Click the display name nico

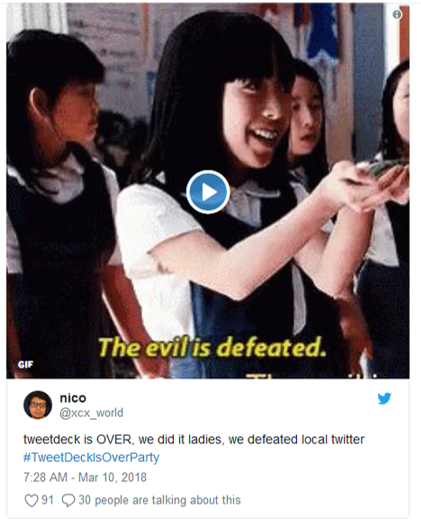(x=73, y=398)
